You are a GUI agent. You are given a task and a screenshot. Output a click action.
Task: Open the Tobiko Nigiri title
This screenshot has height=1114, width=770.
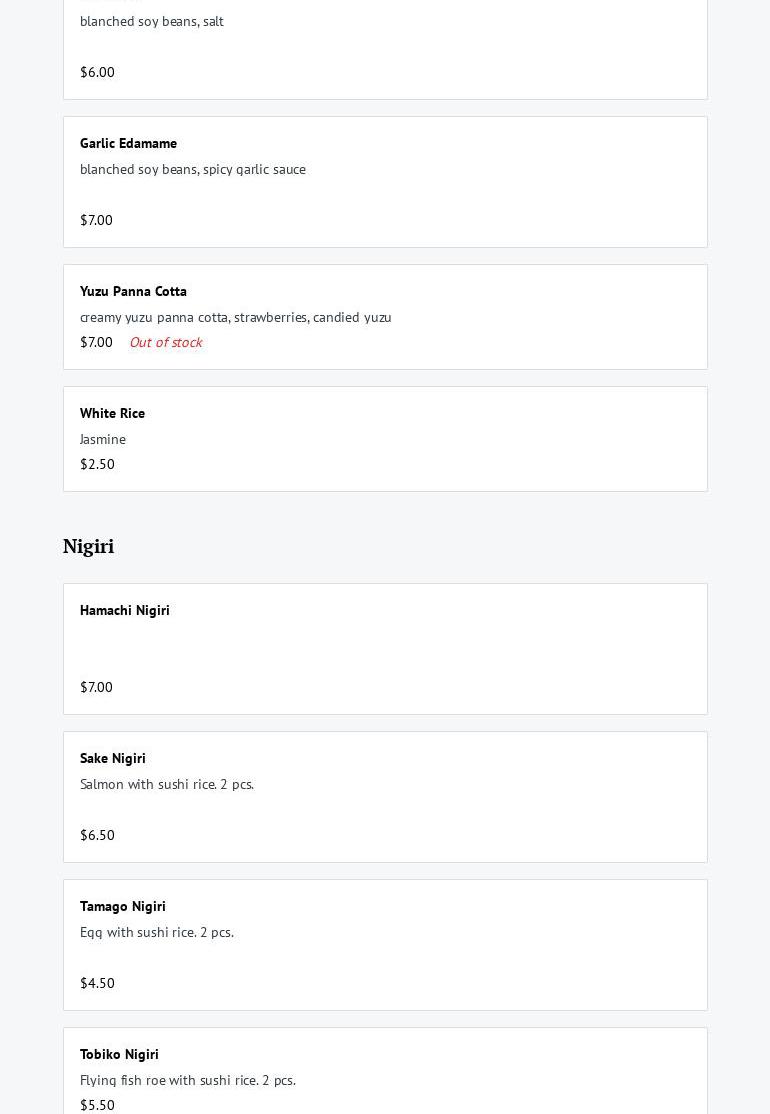tap(119, 1054)
